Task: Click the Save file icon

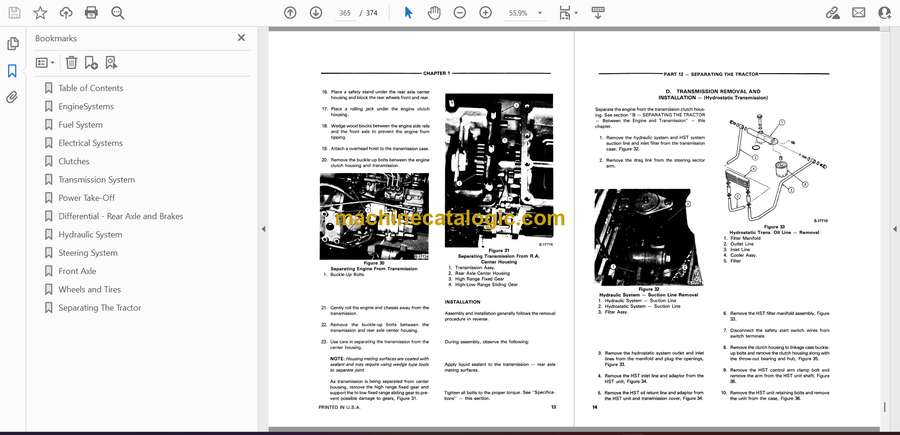Action: click(x=14, y=13)
